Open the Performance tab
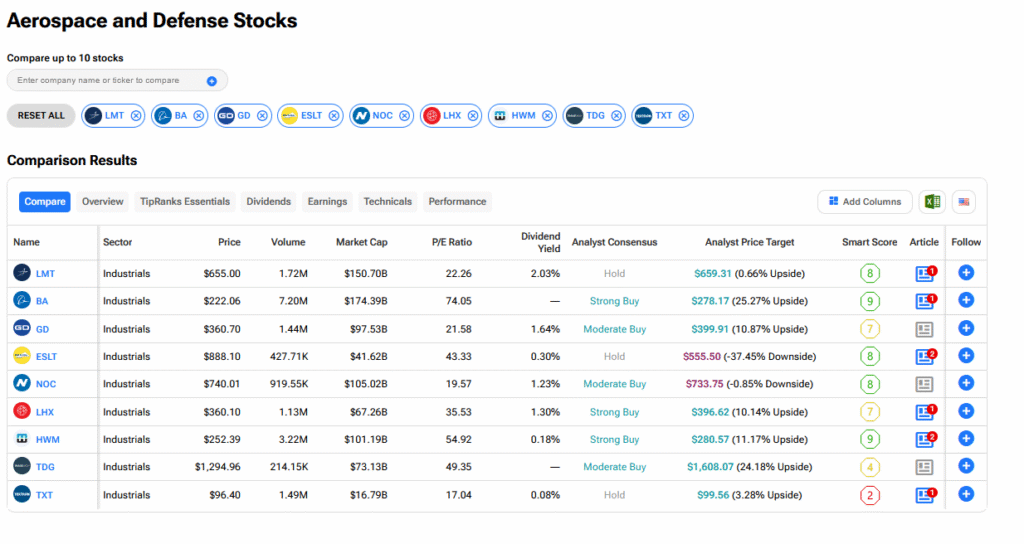 coord(457,202)
